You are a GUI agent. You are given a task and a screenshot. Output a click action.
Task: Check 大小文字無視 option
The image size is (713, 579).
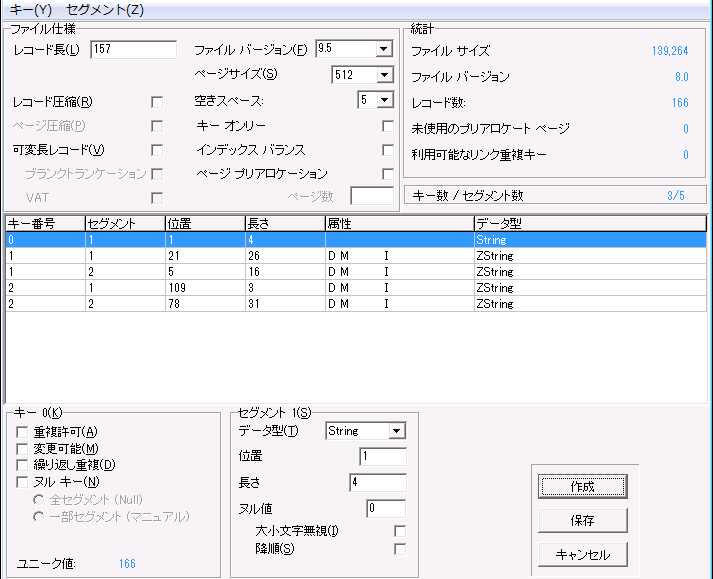click(400, 530)
